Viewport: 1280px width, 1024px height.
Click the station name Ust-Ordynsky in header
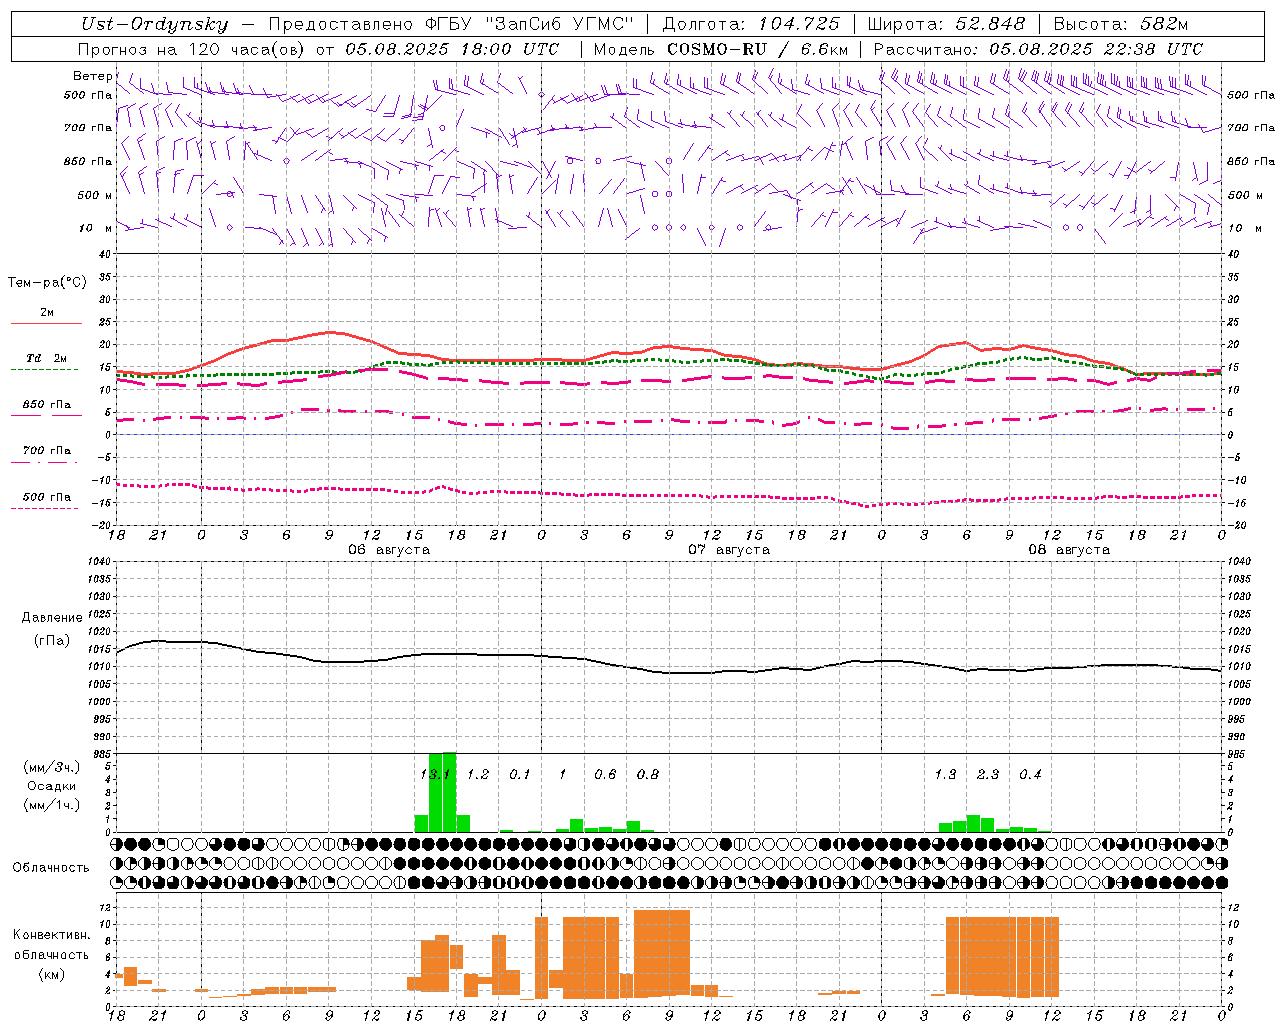[155, 24]
